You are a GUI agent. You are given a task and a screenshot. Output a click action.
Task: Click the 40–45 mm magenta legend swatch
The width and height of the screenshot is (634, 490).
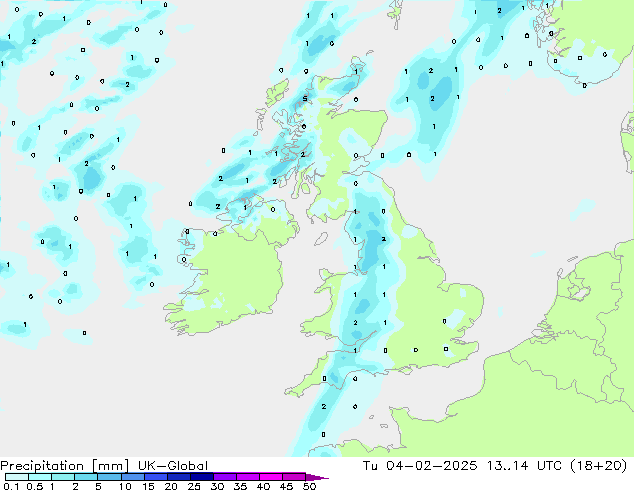(x=271, y=477)
